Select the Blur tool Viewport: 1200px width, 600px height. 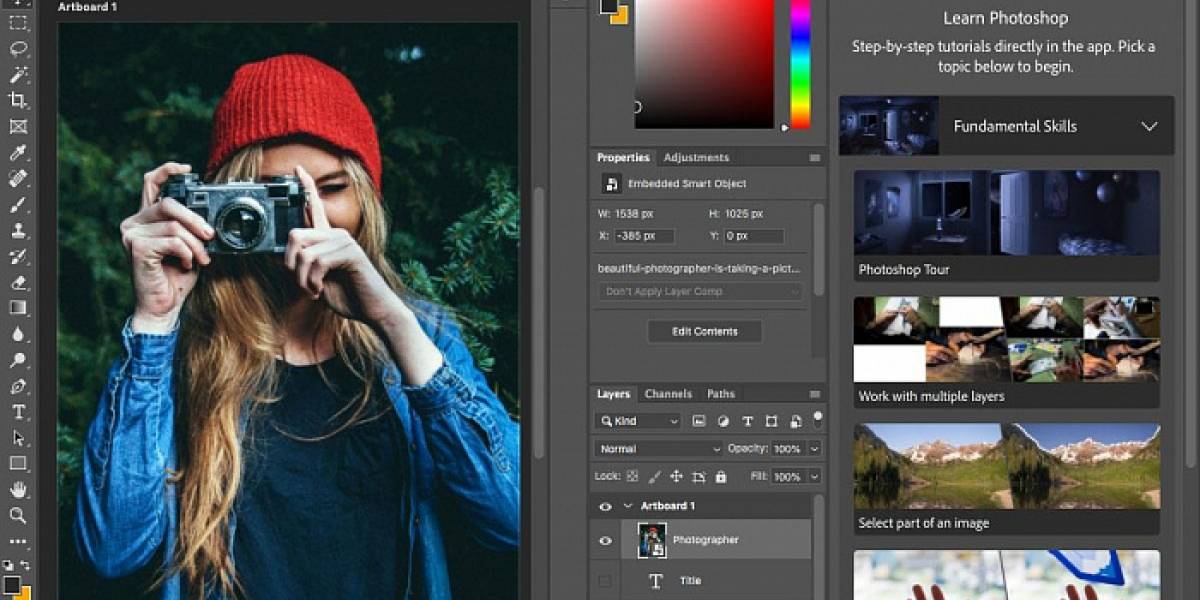click(18, 334)
